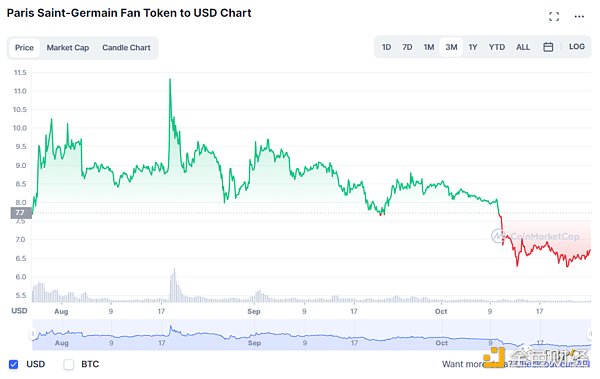Click the 7.7 price marker label
This screenshot has height=379, width=600.
click(x=21, y=212)
